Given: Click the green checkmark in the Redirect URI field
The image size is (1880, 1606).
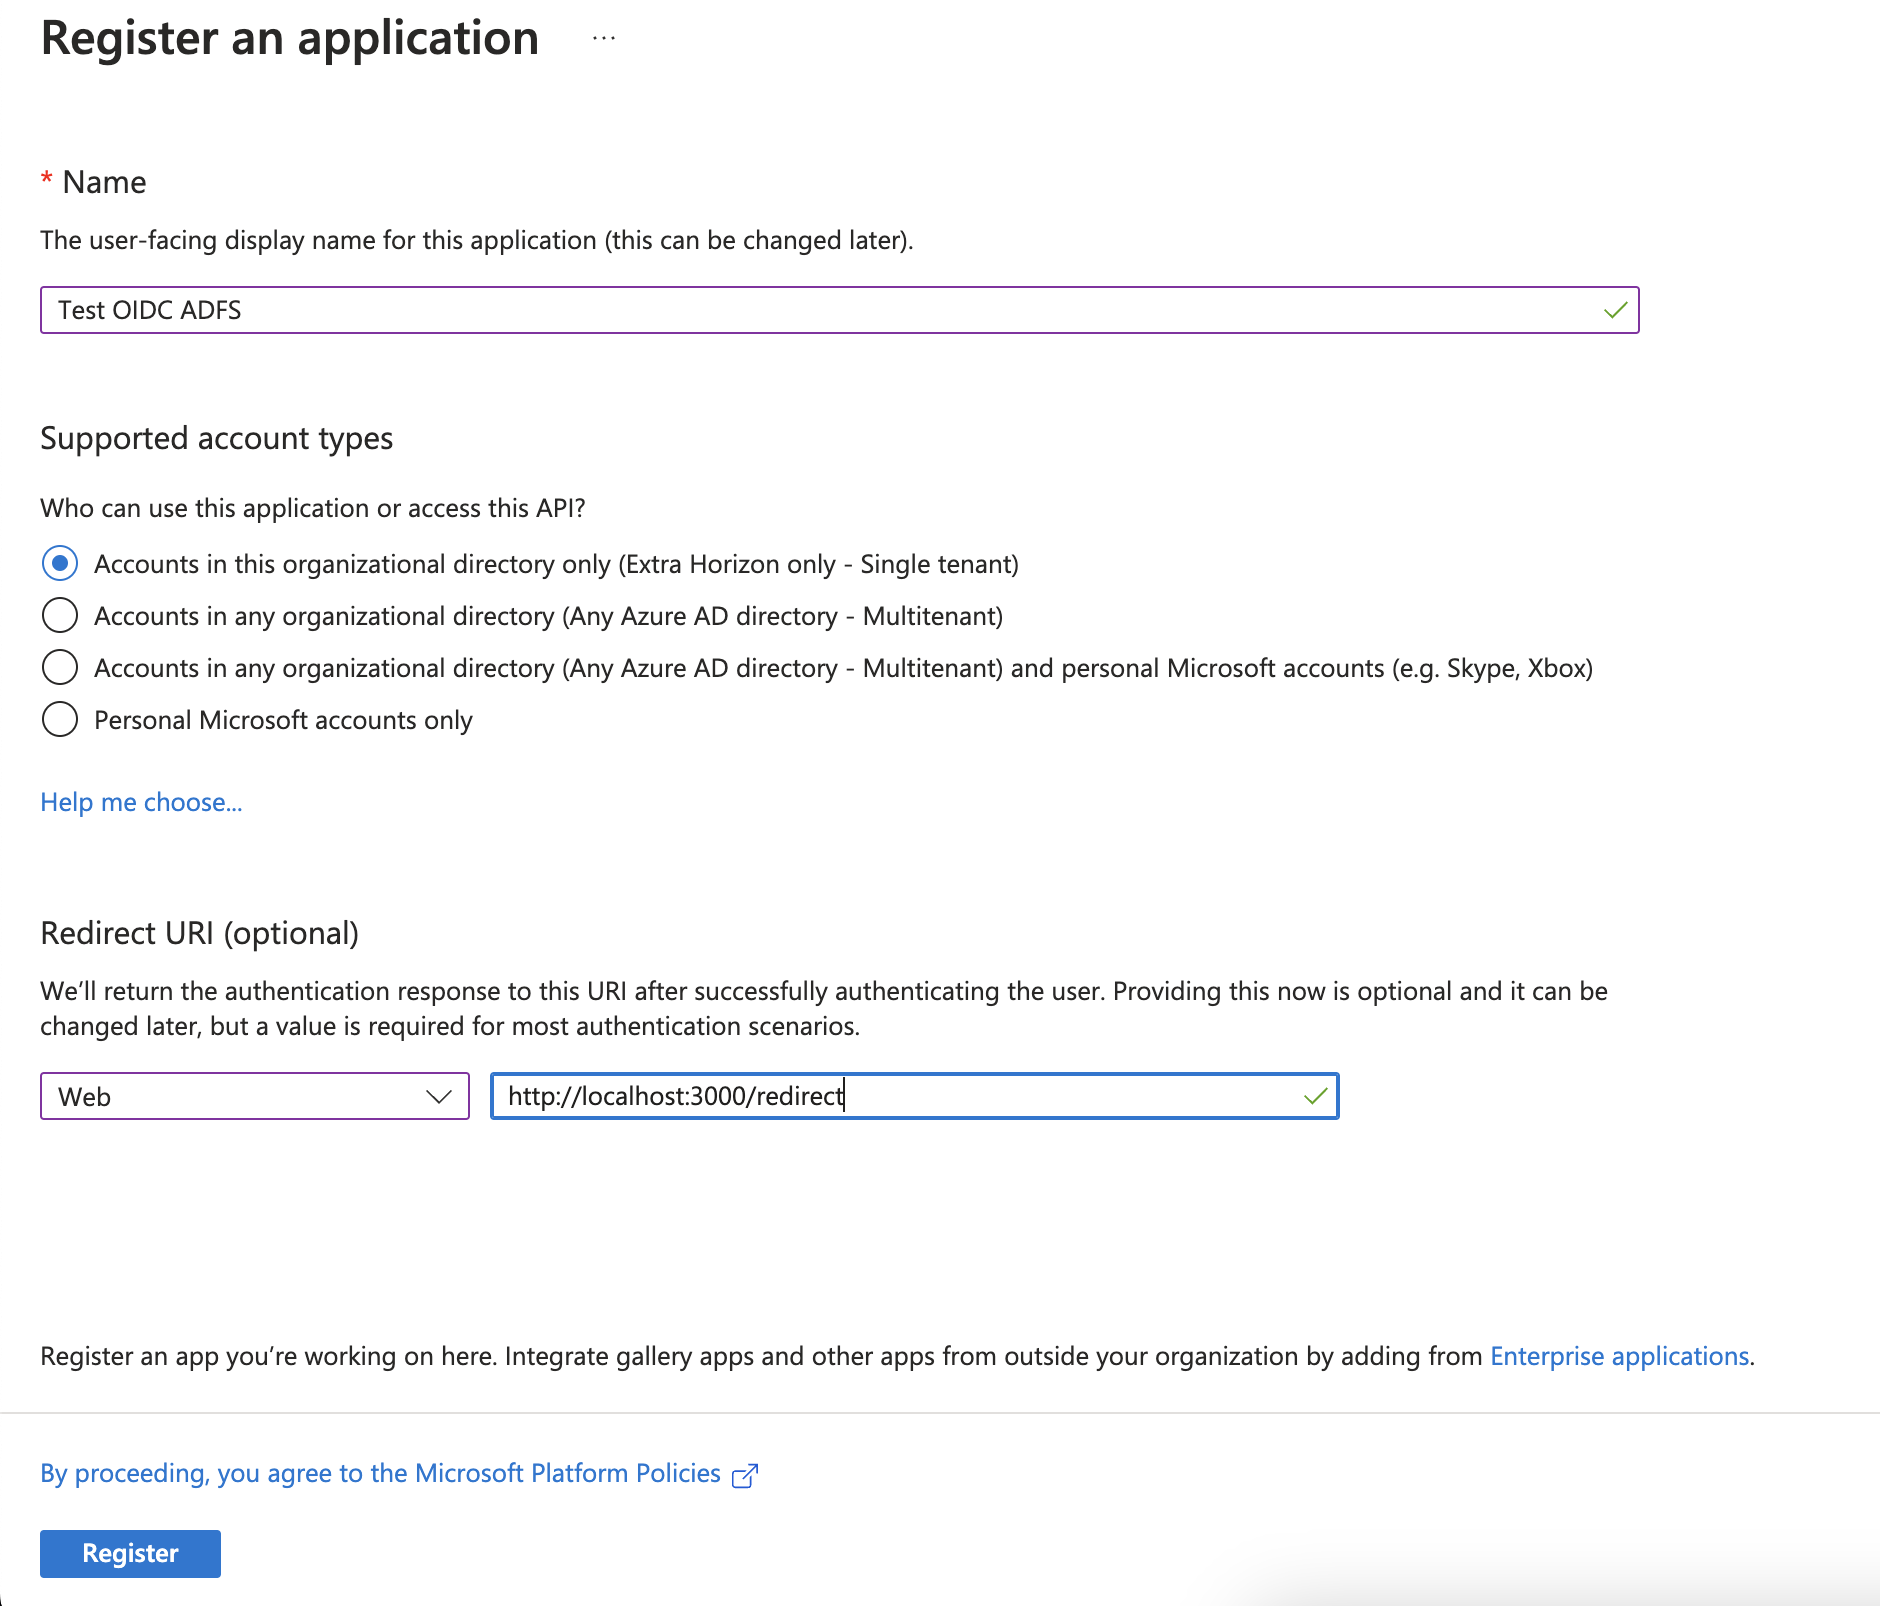Looking at the screenshot, I should [1315, 1096].
